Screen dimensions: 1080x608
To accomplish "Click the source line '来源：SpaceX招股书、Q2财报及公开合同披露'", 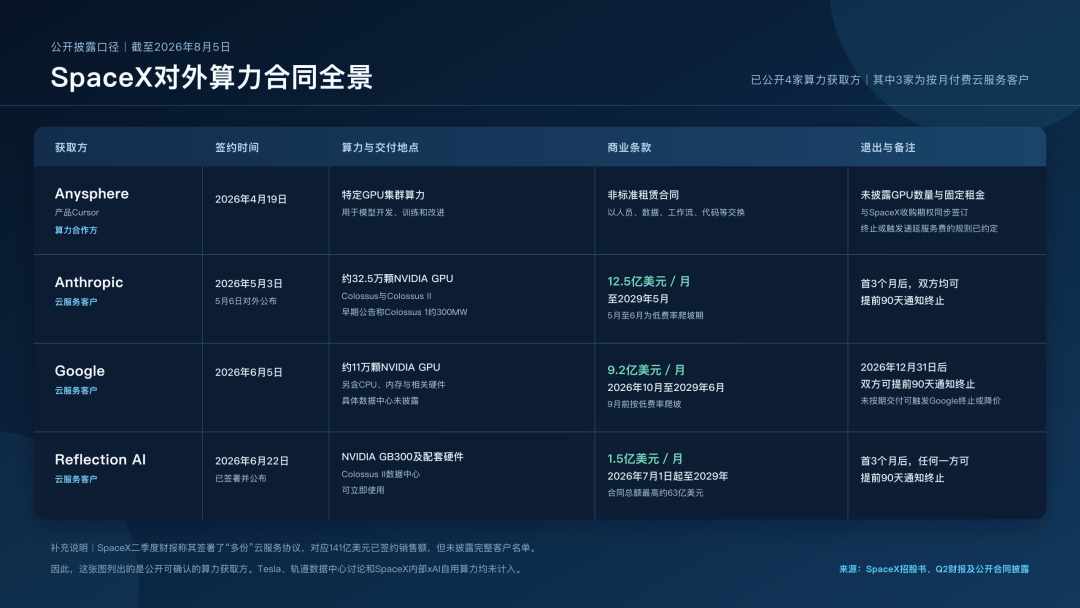I will tap(934, 569).
